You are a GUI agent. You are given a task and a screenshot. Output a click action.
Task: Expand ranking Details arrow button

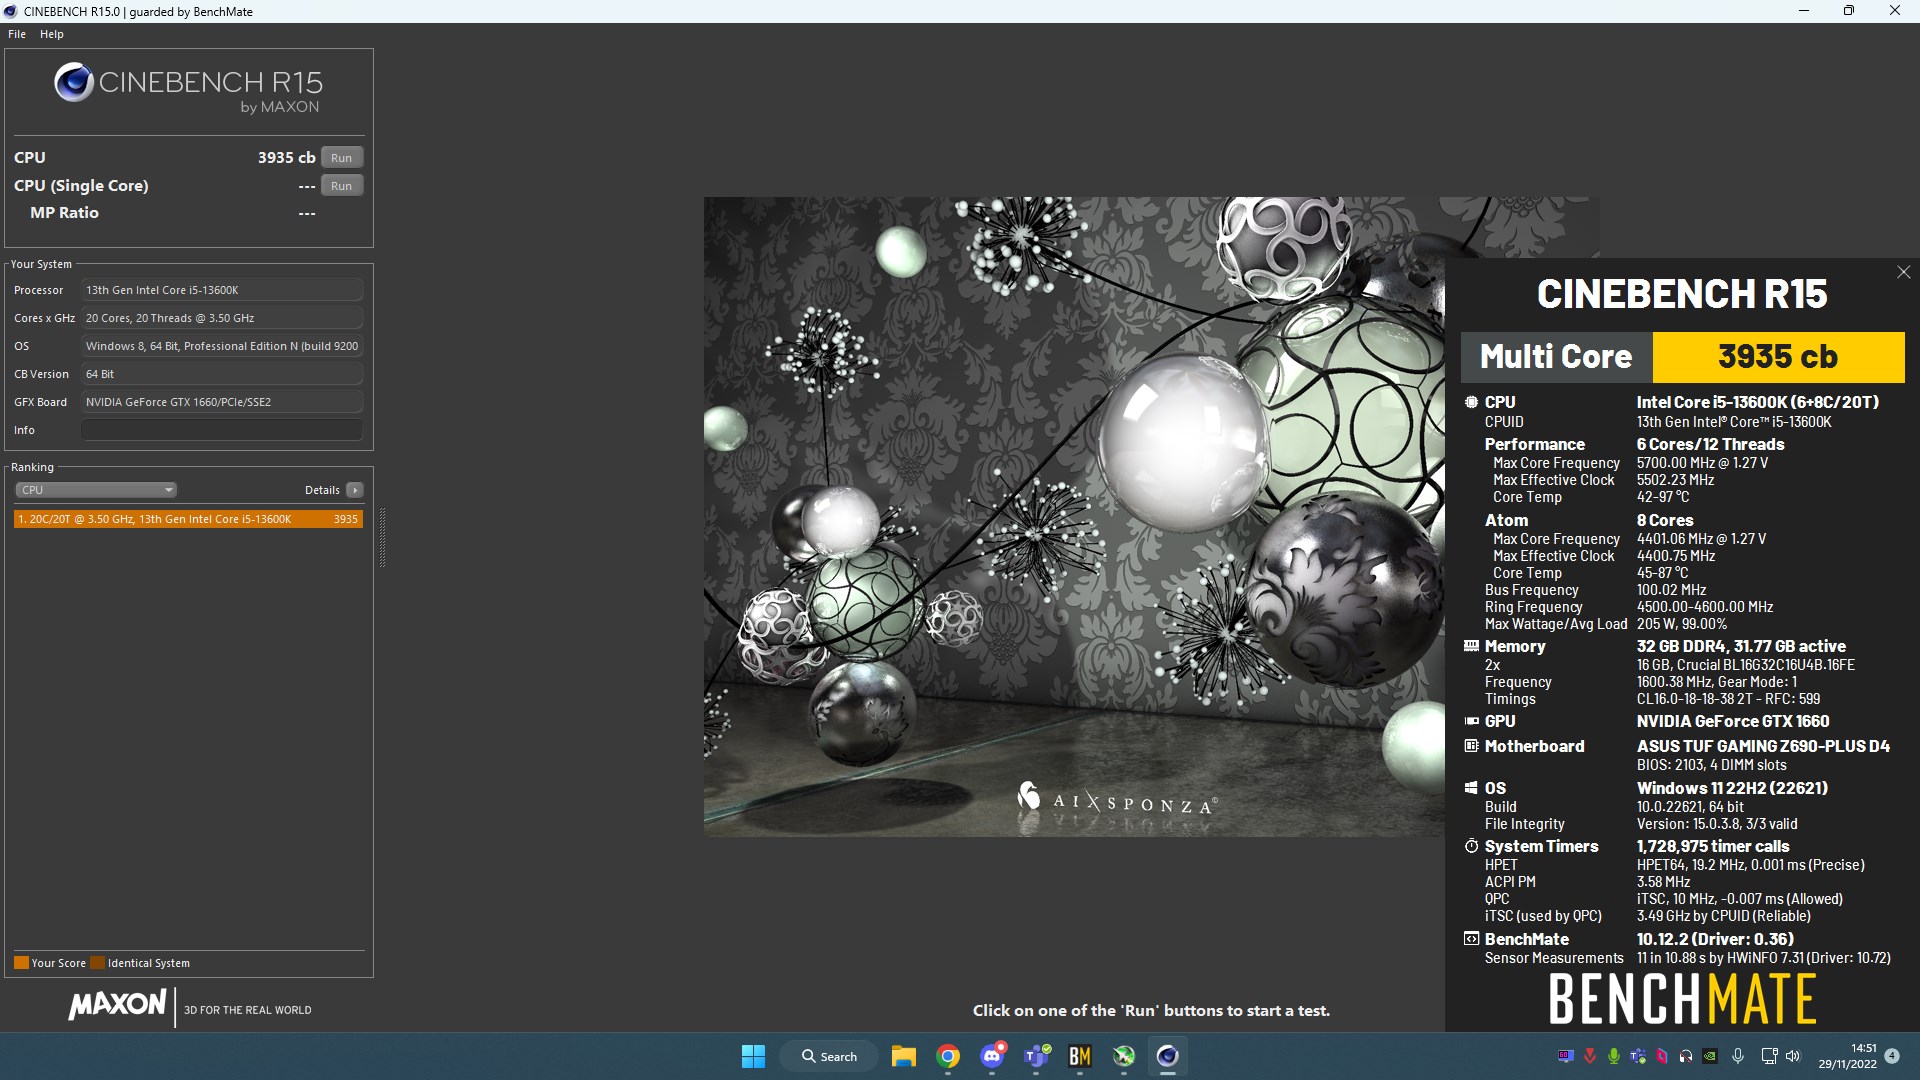(x=355, y=490)
